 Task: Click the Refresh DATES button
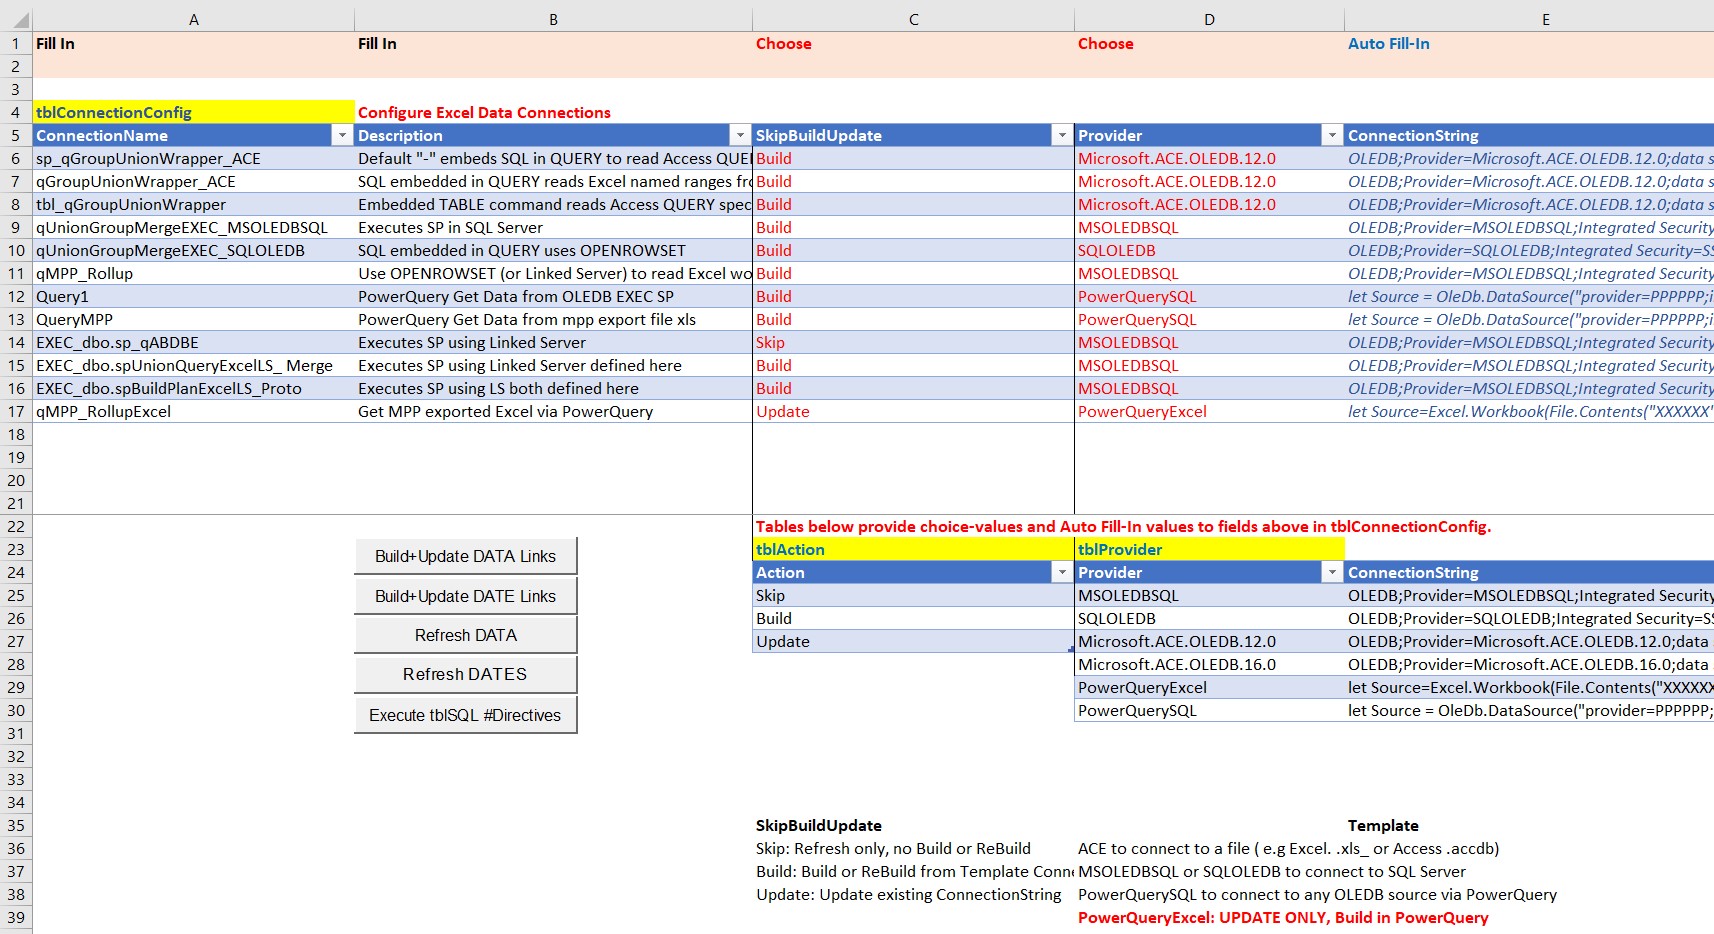[465, 674]
